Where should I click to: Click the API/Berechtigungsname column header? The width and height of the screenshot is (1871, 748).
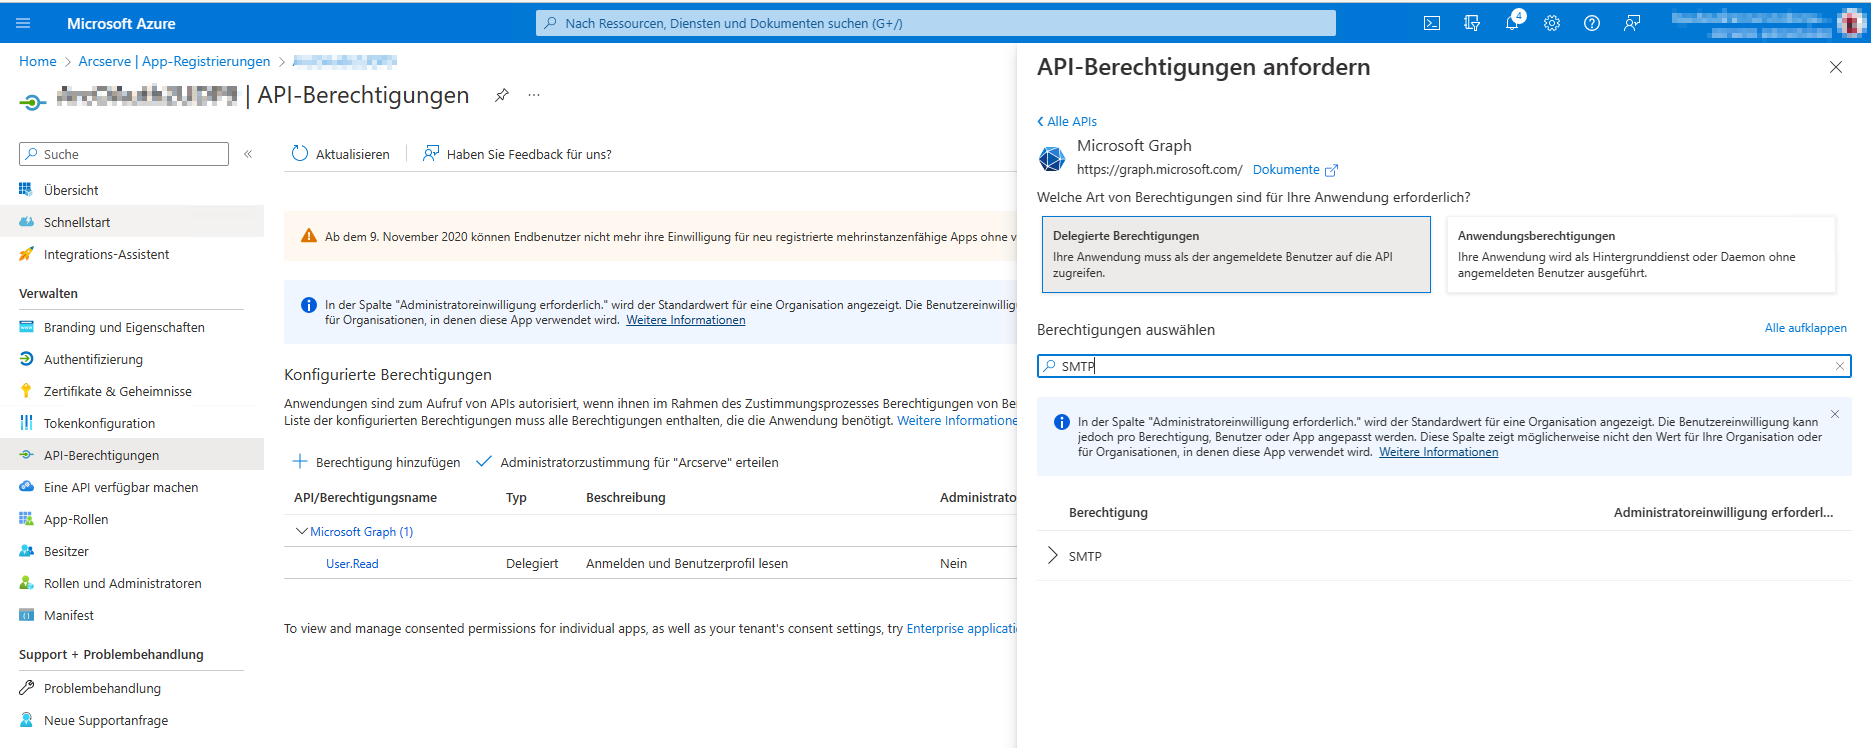click(x=365, y=498)
